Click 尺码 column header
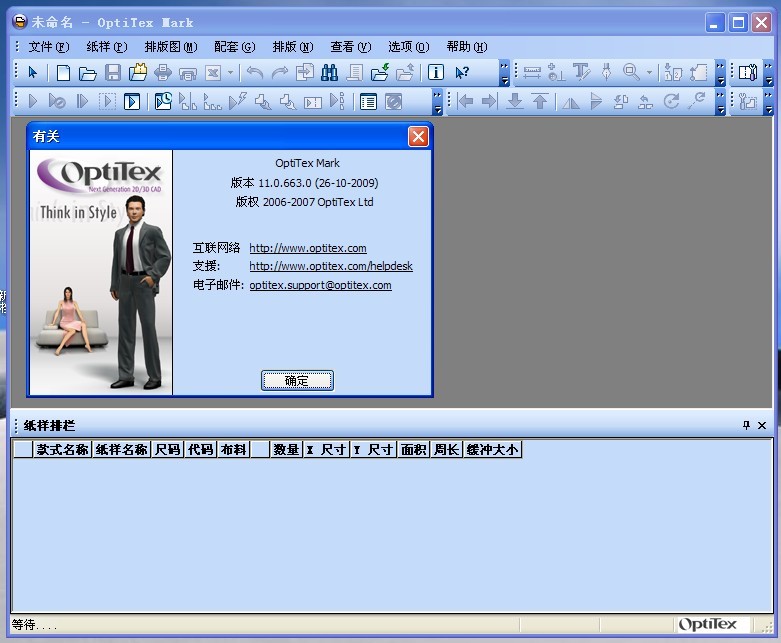 (x=167, y=449)
